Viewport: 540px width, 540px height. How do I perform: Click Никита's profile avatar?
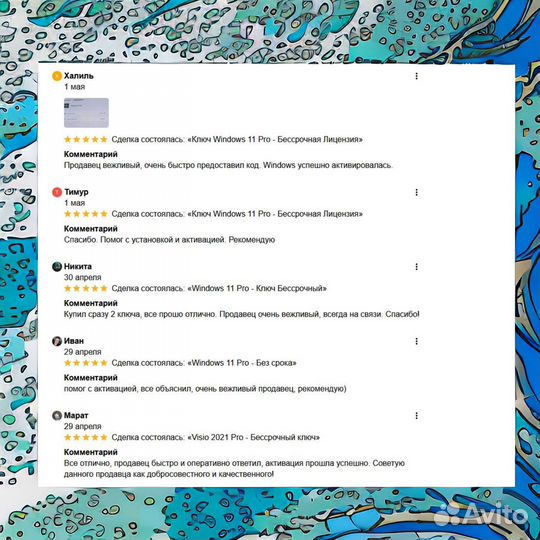click(57, 267)
